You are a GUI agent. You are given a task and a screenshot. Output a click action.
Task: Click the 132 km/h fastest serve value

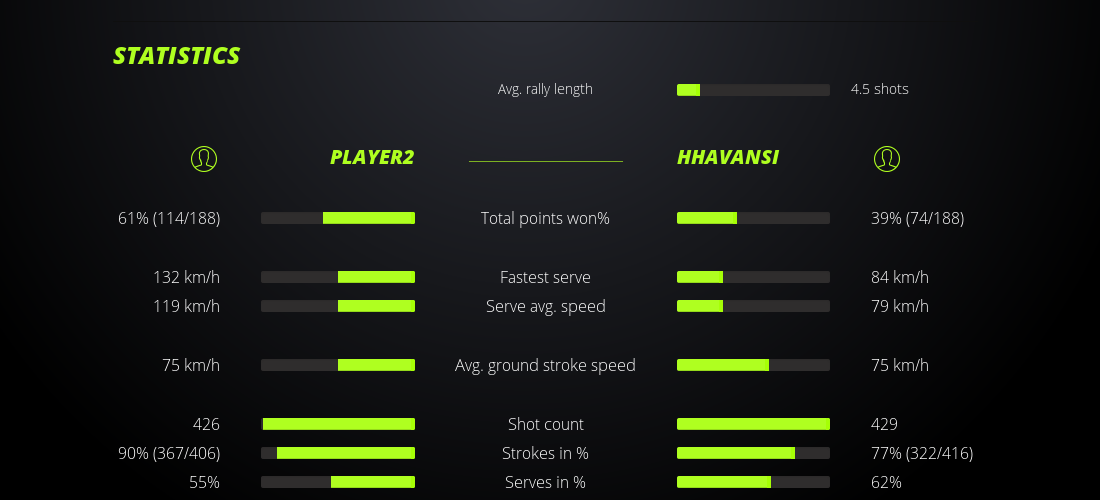click(186, 277)
